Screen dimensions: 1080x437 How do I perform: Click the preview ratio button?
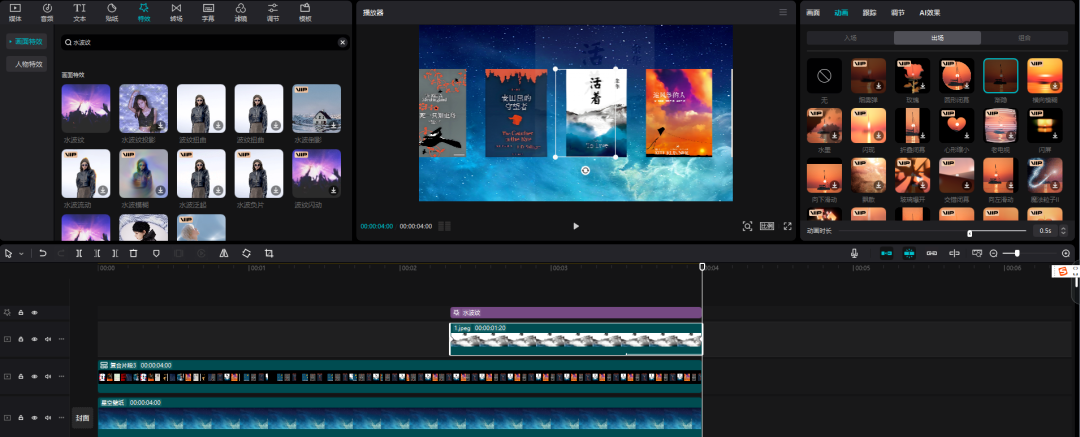[x=767, y=226]
